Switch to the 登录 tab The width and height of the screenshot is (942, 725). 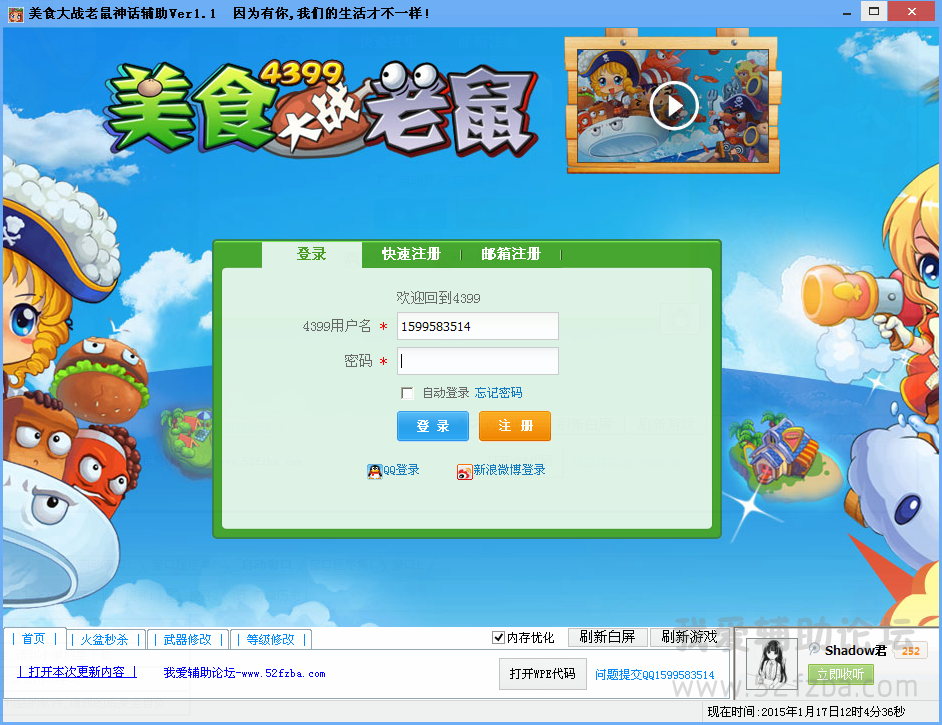(x=311, y=254)
